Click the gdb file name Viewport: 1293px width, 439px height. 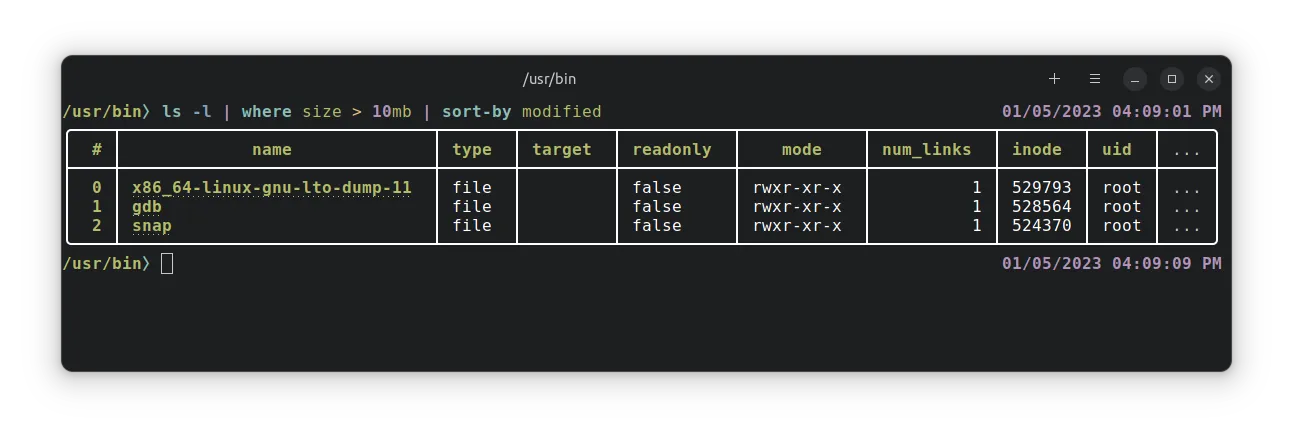coord(147,206)
